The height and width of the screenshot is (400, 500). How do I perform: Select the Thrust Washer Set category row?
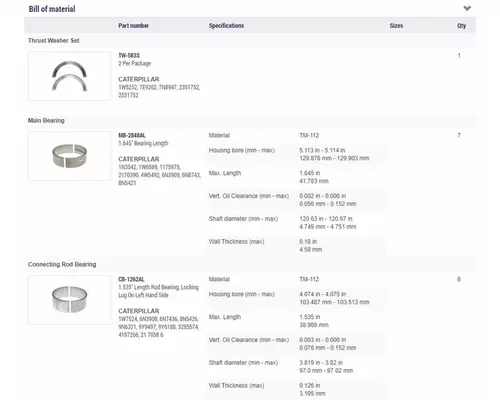click(250, 41)
